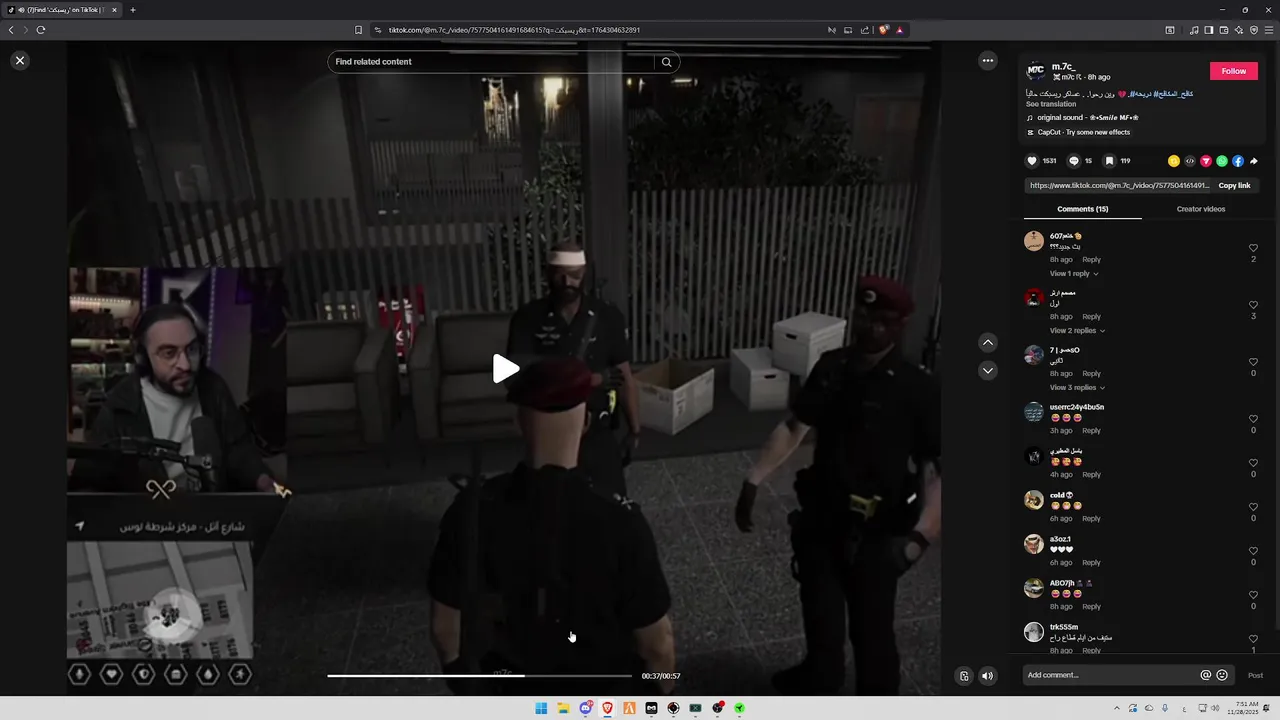
Task: Reply to cold's comment
Action: point(1091,519)
